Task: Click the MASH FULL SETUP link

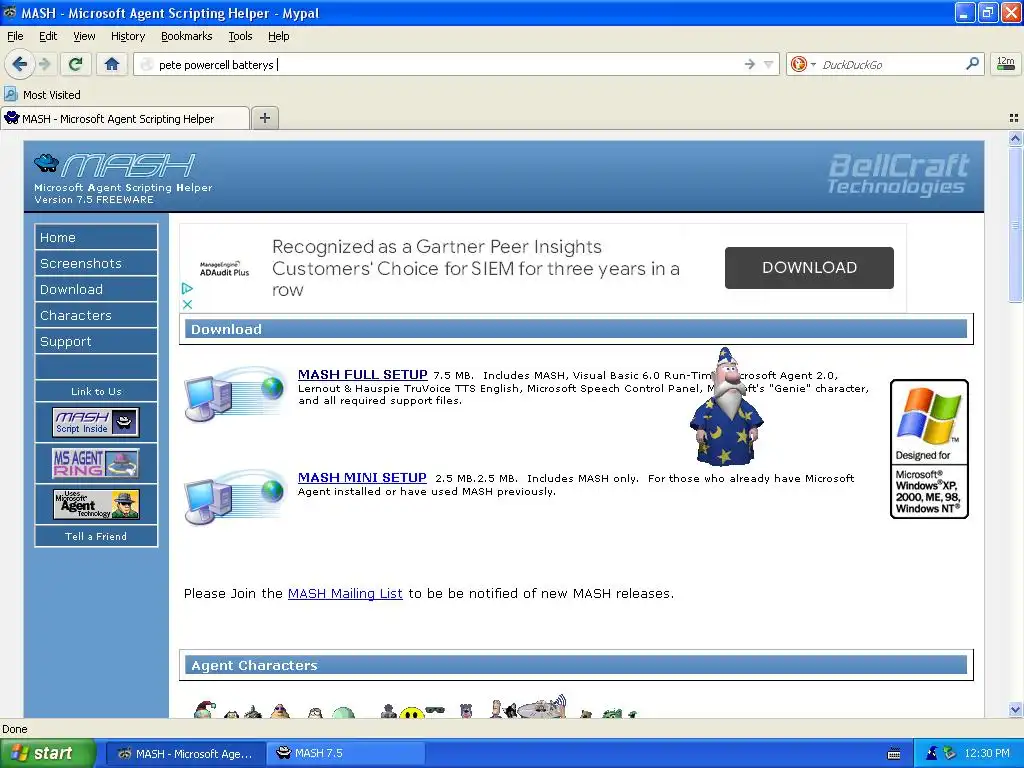Action: (362, 374)
